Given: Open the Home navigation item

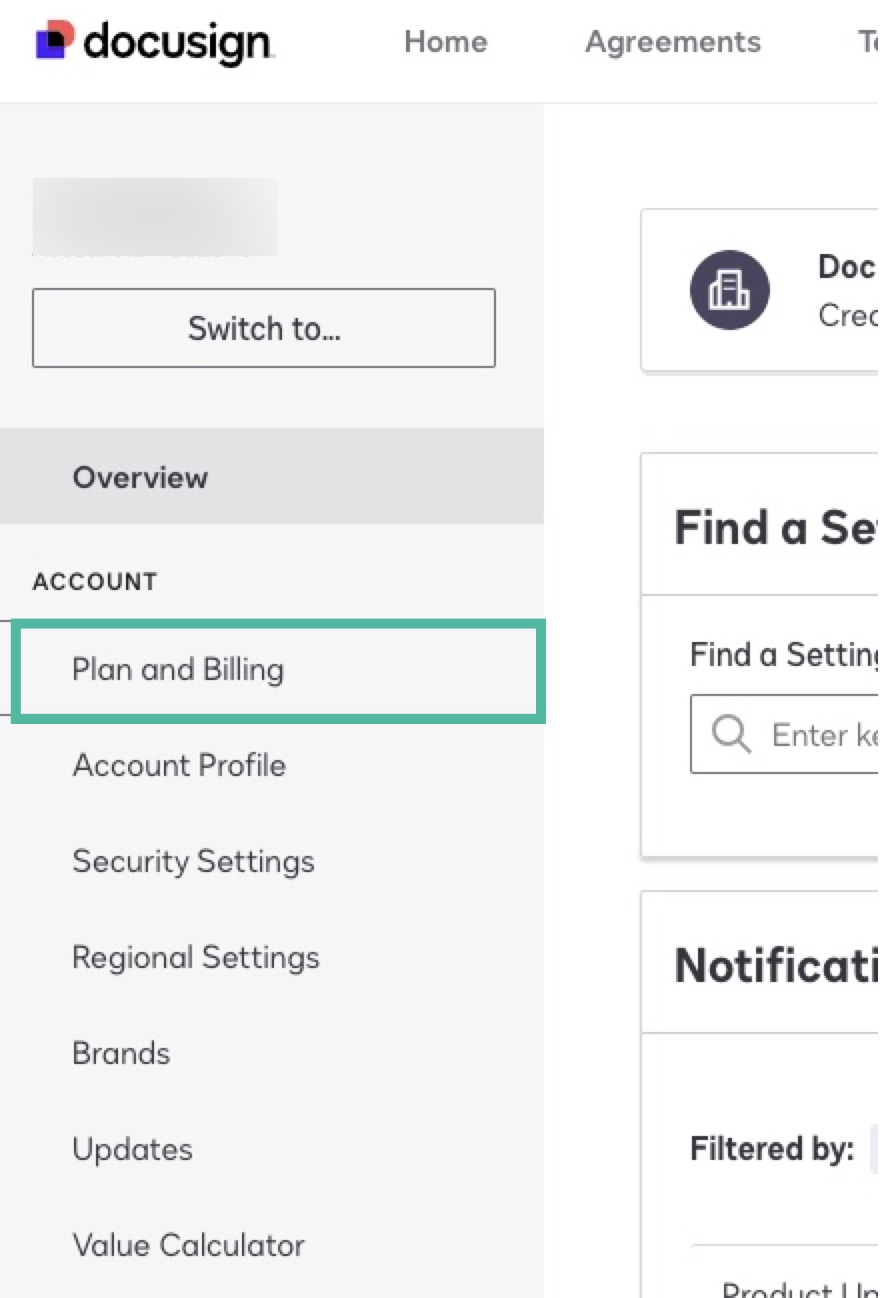Looking at the screenshot, I should pos(446,42).
